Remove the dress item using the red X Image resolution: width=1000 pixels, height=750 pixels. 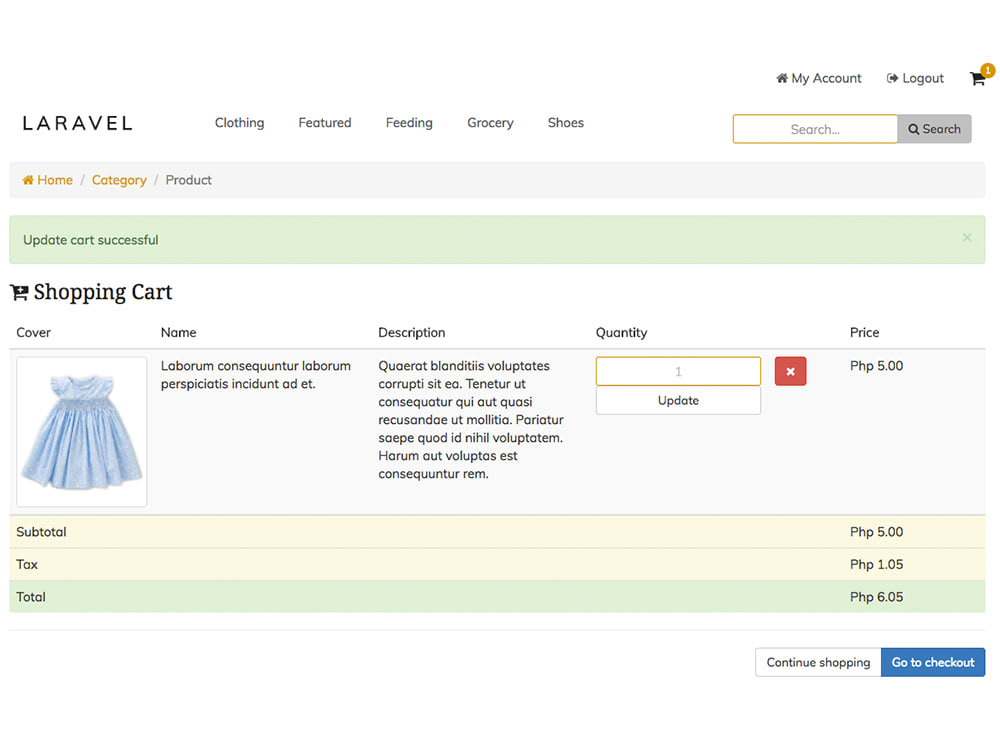coord(790,371)
